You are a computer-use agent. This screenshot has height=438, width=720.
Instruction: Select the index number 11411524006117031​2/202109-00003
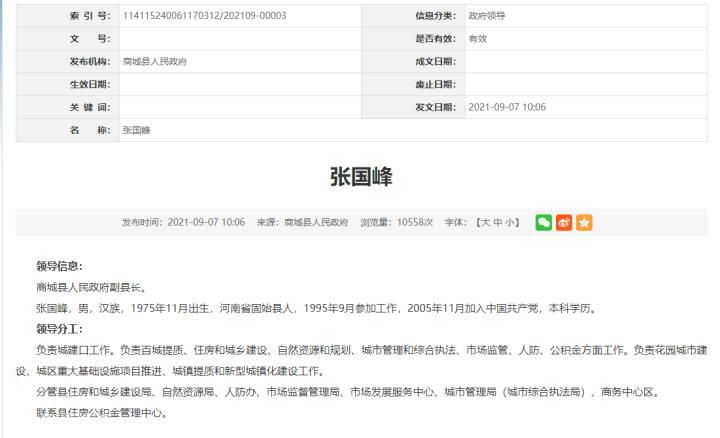[x=205, y=16]
